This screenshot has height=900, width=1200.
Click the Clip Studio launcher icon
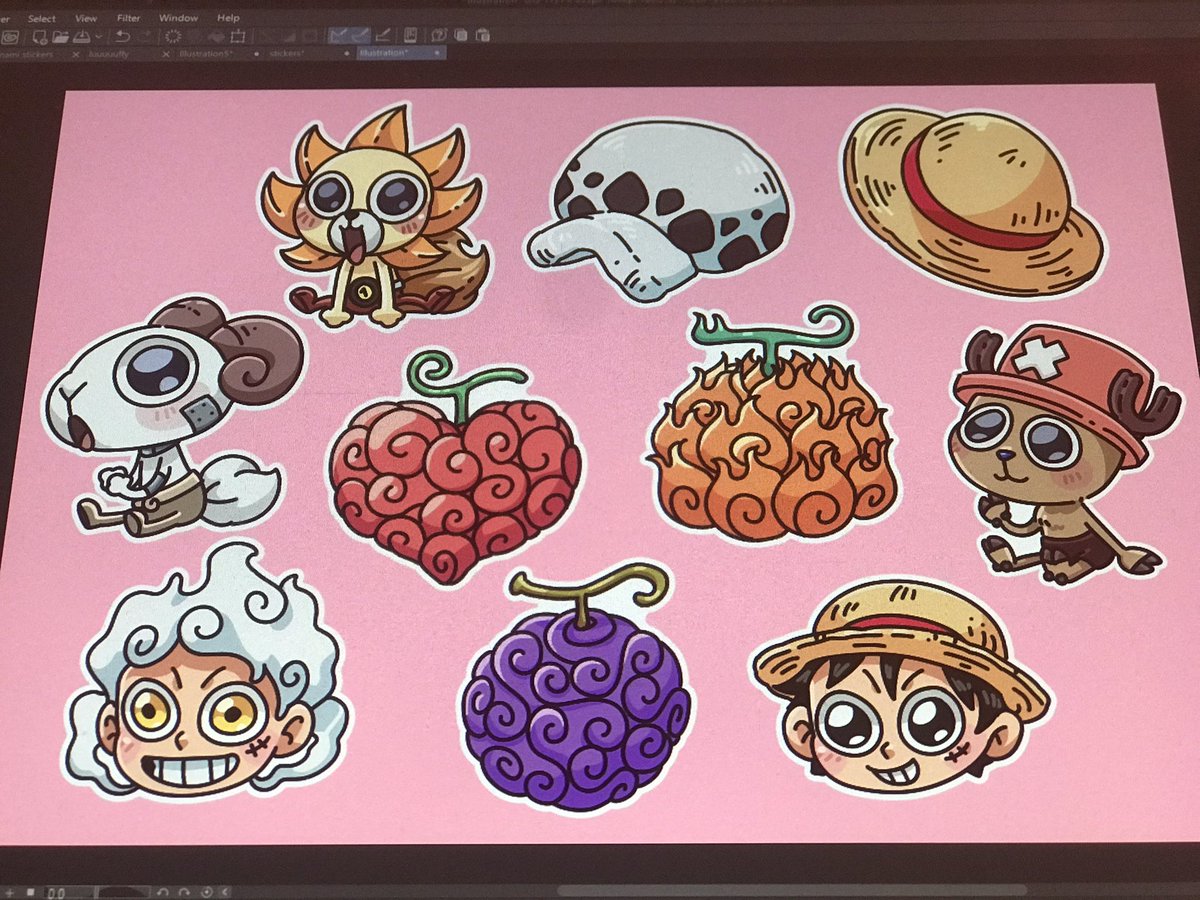click(x=9, y=37)
